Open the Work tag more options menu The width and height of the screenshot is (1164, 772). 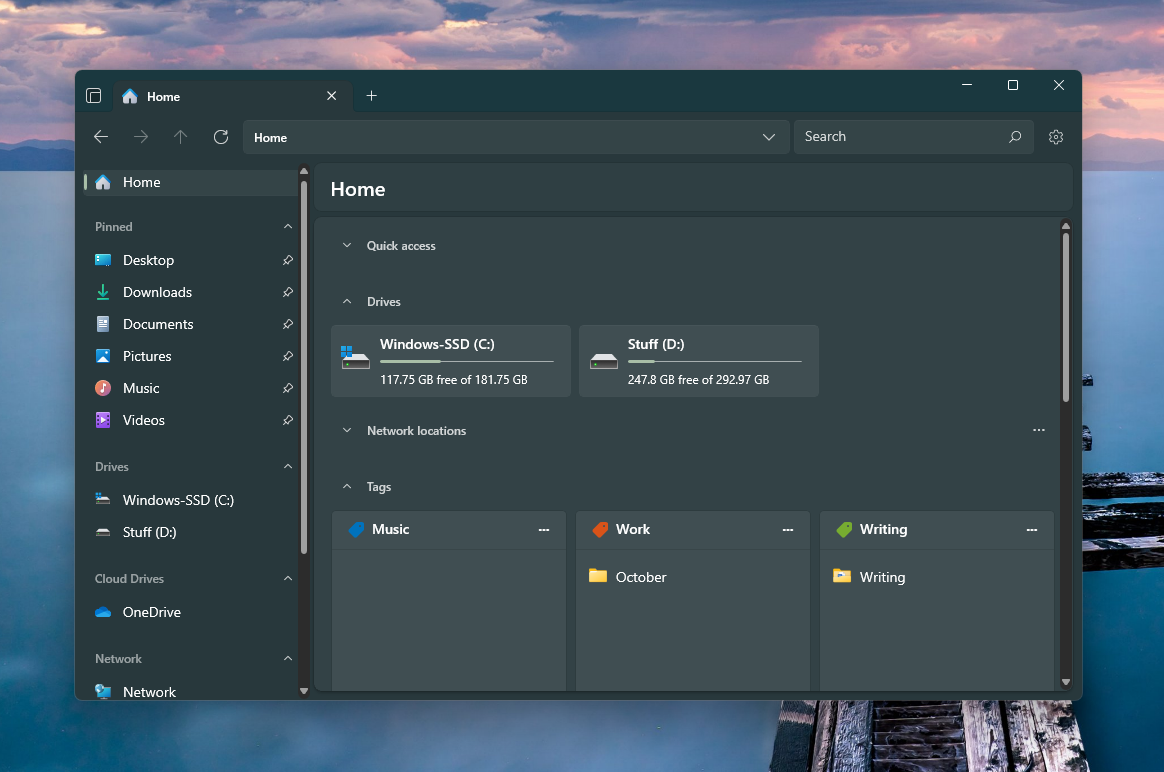788,530
